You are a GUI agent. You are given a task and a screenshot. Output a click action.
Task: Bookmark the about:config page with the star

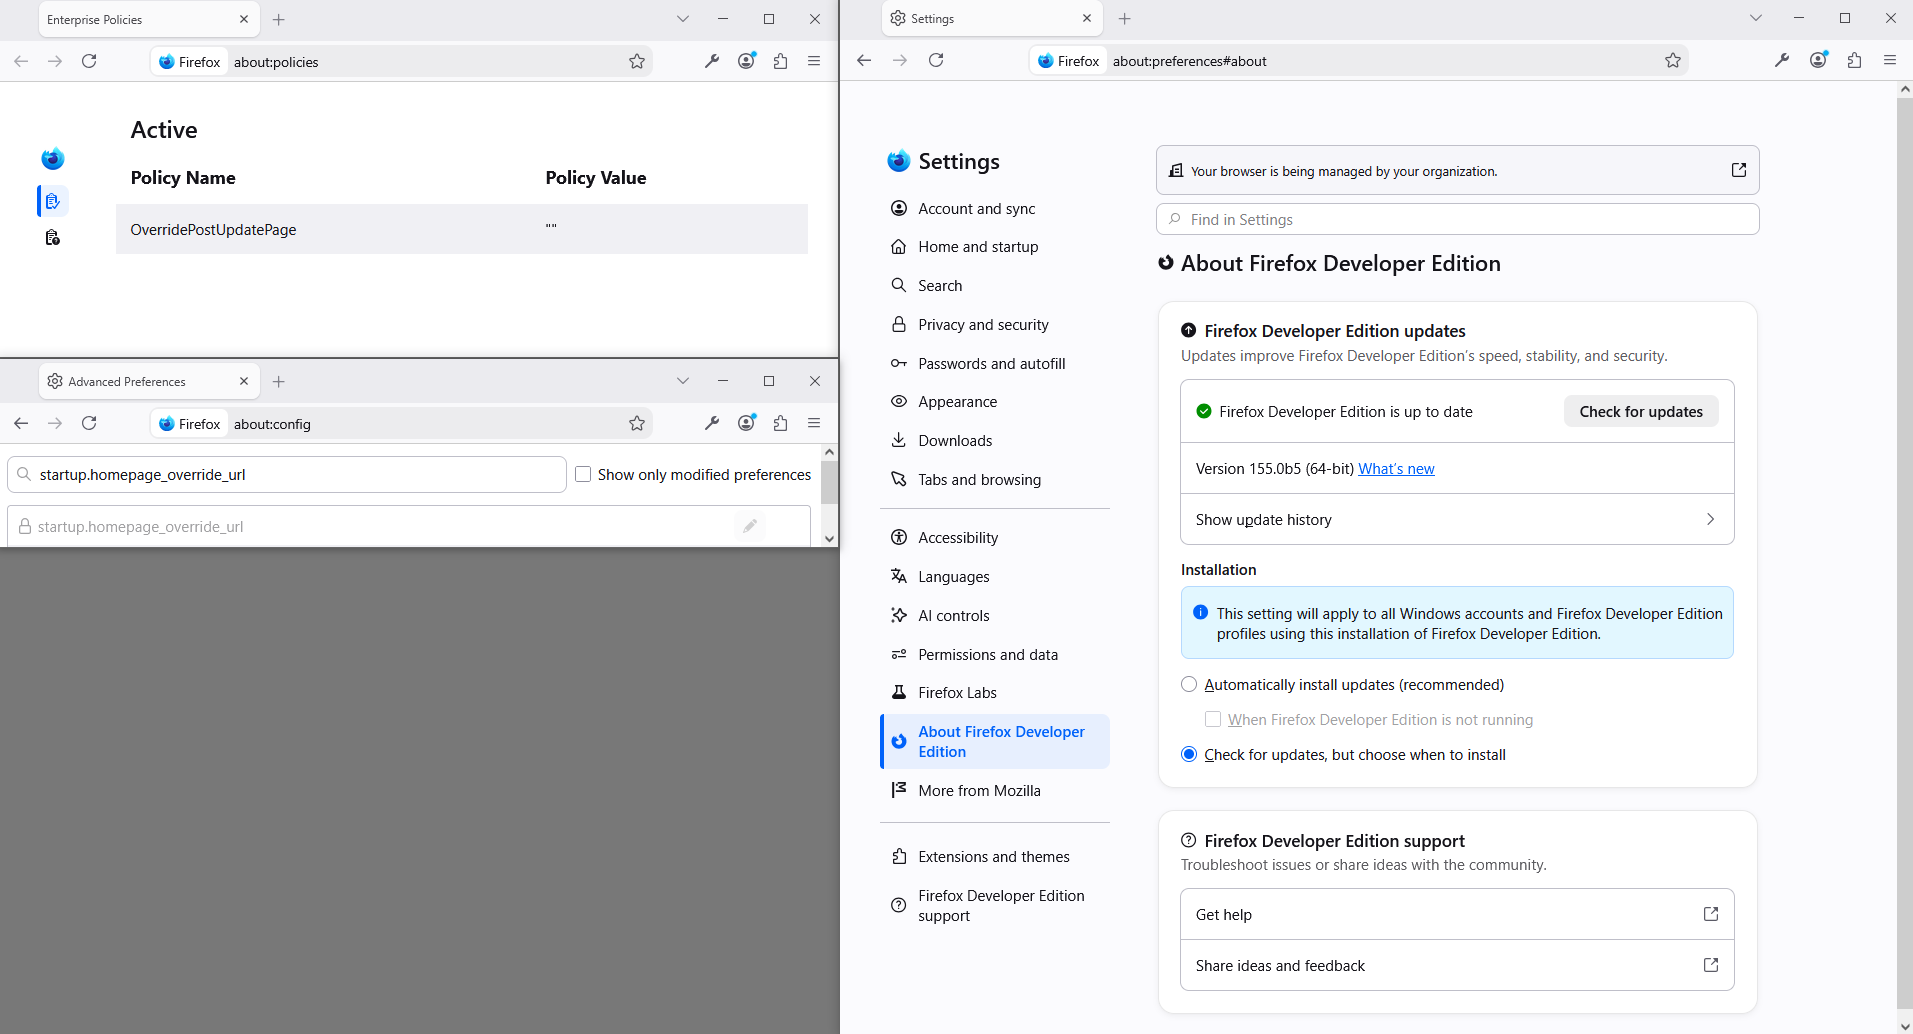click(x=637, y=423)
